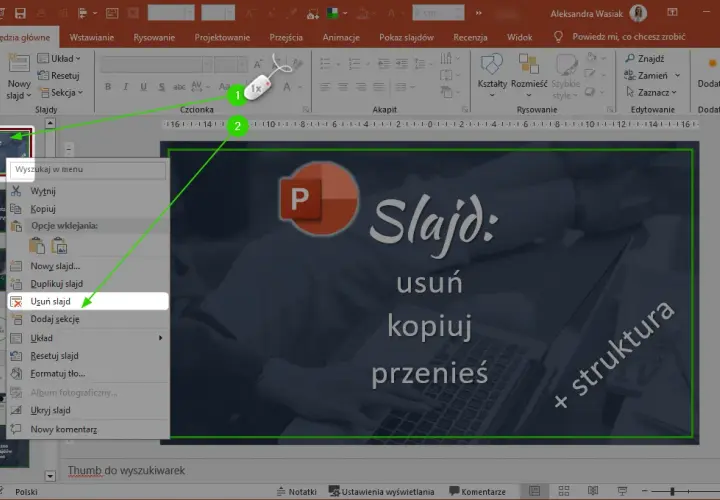Viewport: 720px width, 500px height.
Task: Click the notes text Thumb do wyszukiwarek
Action: click(x=126, y=471)
